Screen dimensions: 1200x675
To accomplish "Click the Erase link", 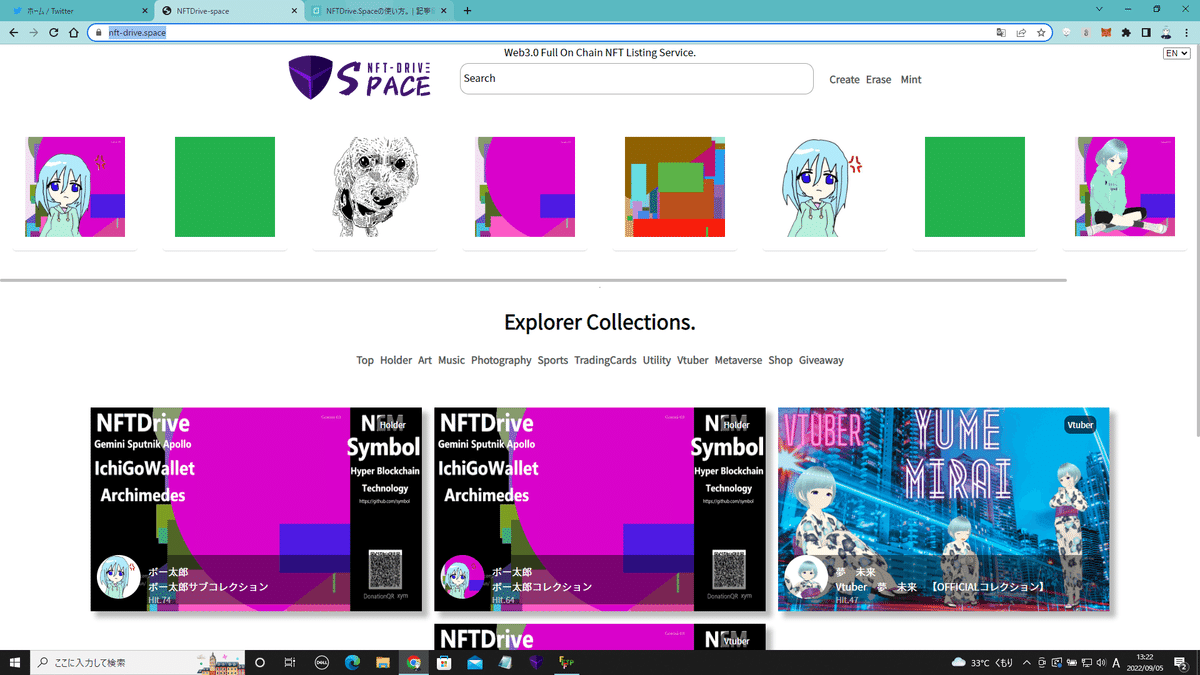I will click(x=878, y=79).
